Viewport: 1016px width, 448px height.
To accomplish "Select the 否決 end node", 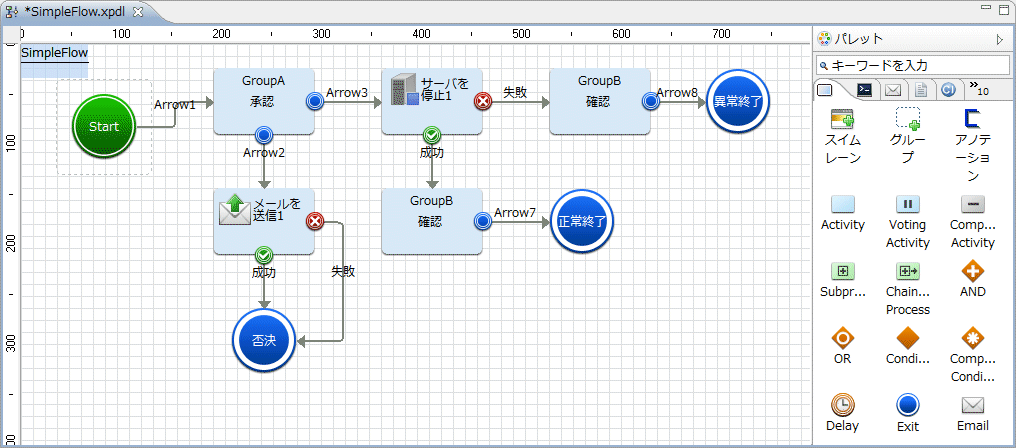I will [264, 340].
